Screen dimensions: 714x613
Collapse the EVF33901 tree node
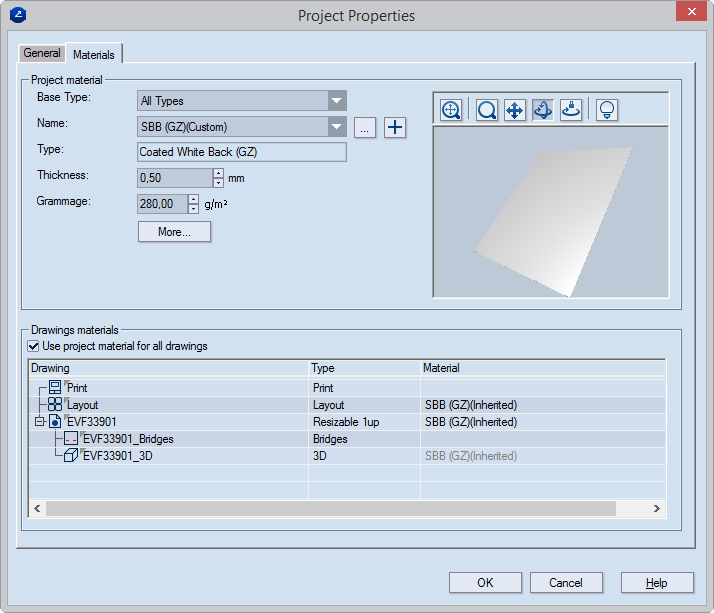(x=40, y=422)
